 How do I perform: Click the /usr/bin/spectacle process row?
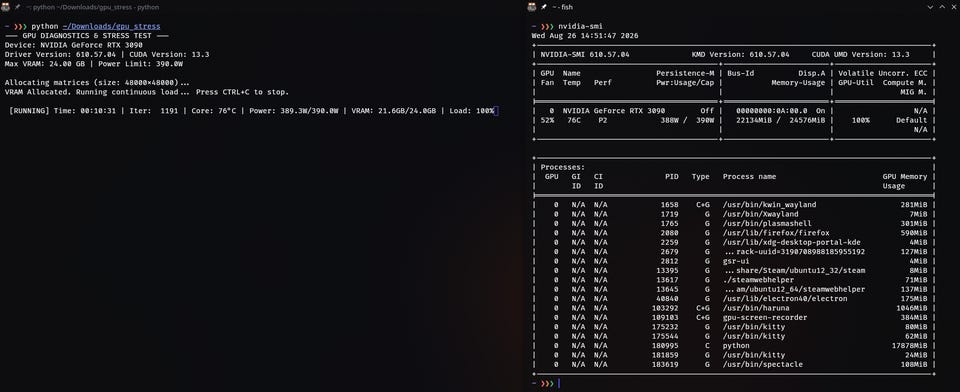coord(733,364)
